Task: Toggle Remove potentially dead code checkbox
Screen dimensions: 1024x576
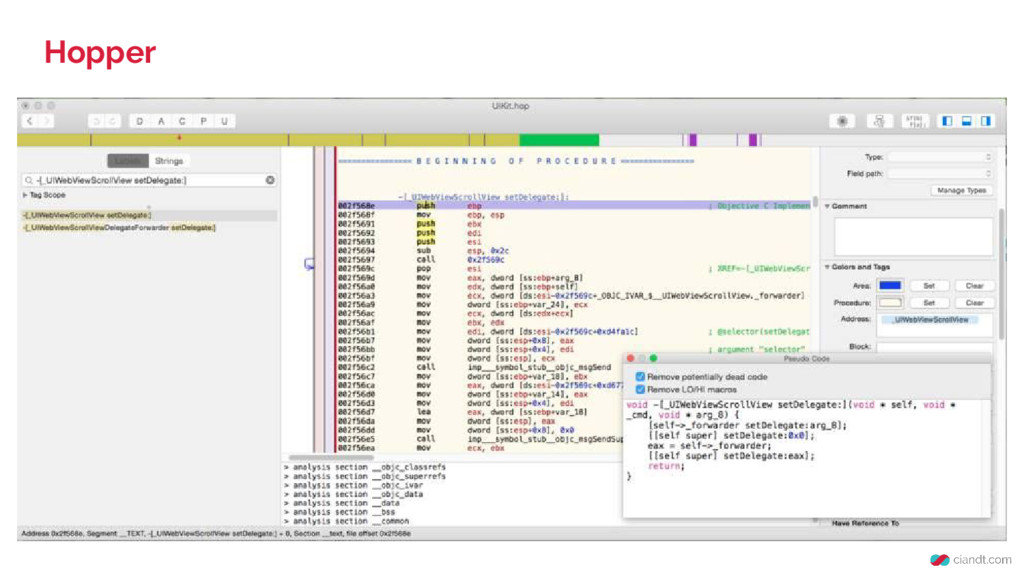Action: (x=640, y=377)
